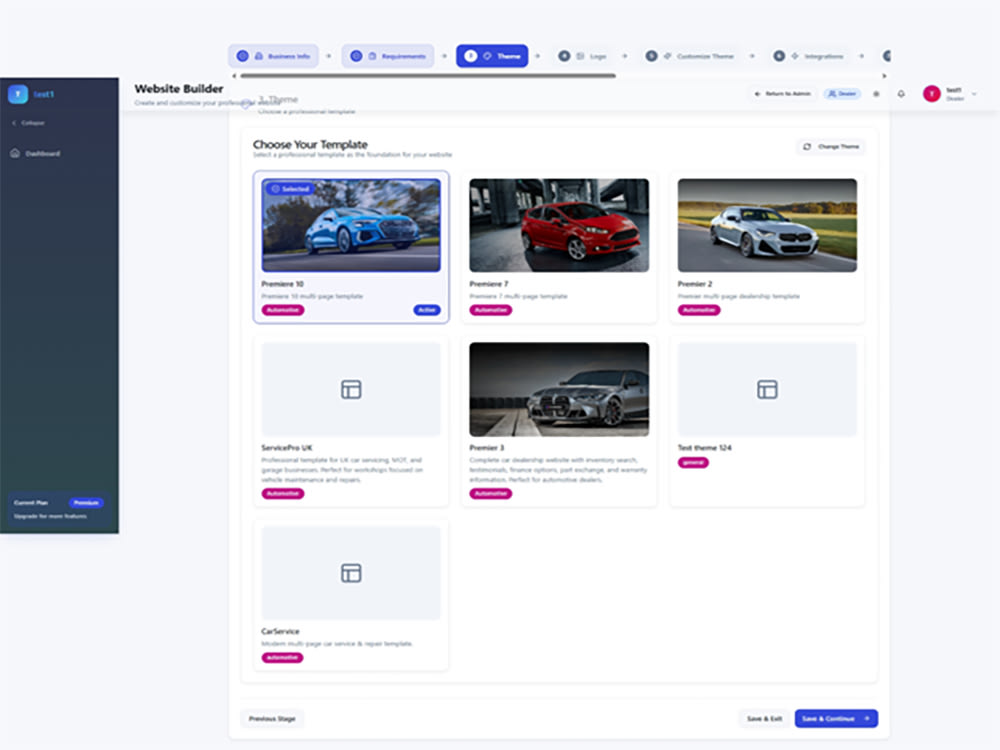
Task: Click the layout icon in Test theme 124 card
Action: click(x=767, y=390)
